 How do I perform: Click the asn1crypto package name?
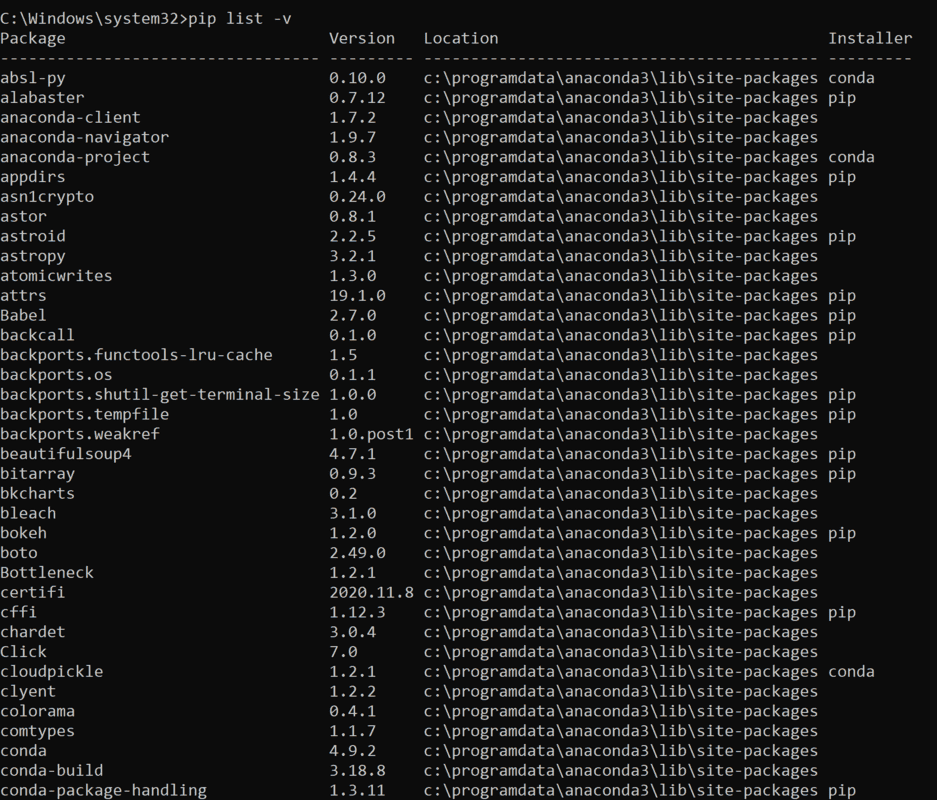click(x=47, y=197)
